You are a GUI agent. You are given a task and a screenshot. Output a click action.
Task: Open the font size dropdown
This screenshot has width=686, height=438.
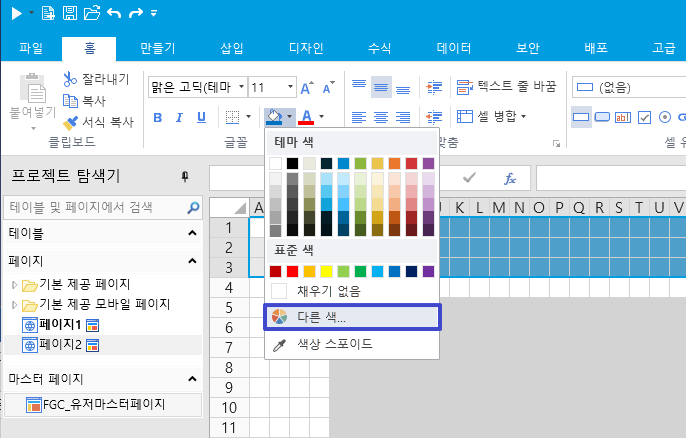coord(287,88)
